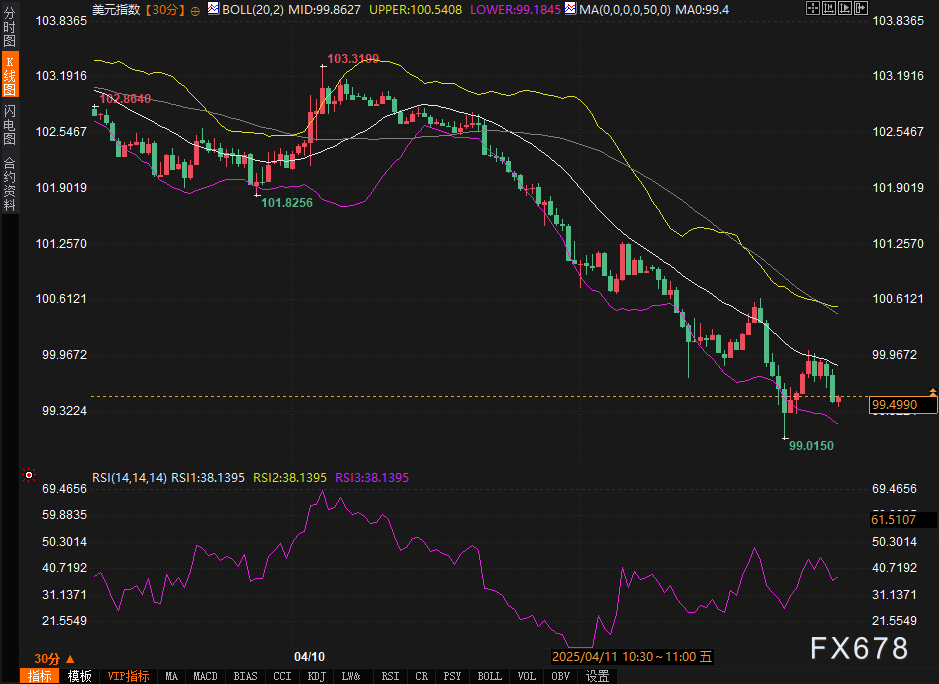Switch to the 模板 templates tab

click(79, 676)
